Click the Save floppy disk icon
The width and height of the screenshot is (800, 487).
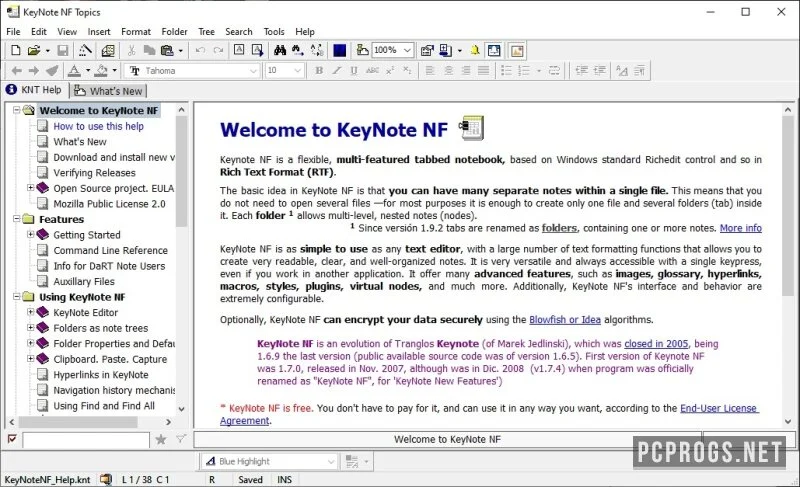[63, 50]
